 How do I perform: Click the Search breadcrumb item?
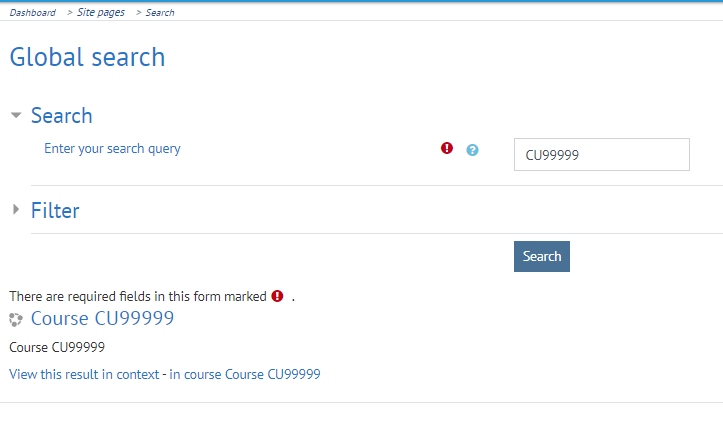point(160,12)
